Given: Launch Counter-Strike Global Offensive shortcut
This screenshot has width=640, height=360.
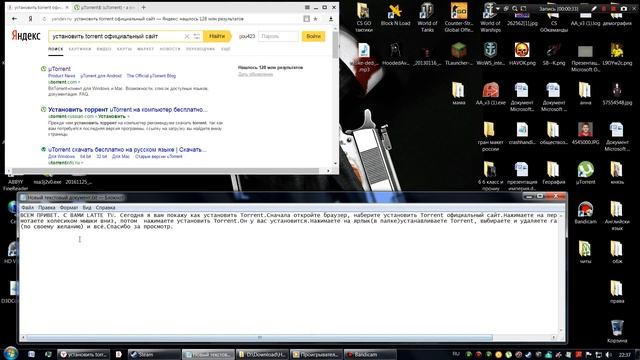Looking at the screenshot, I should 458,16.
